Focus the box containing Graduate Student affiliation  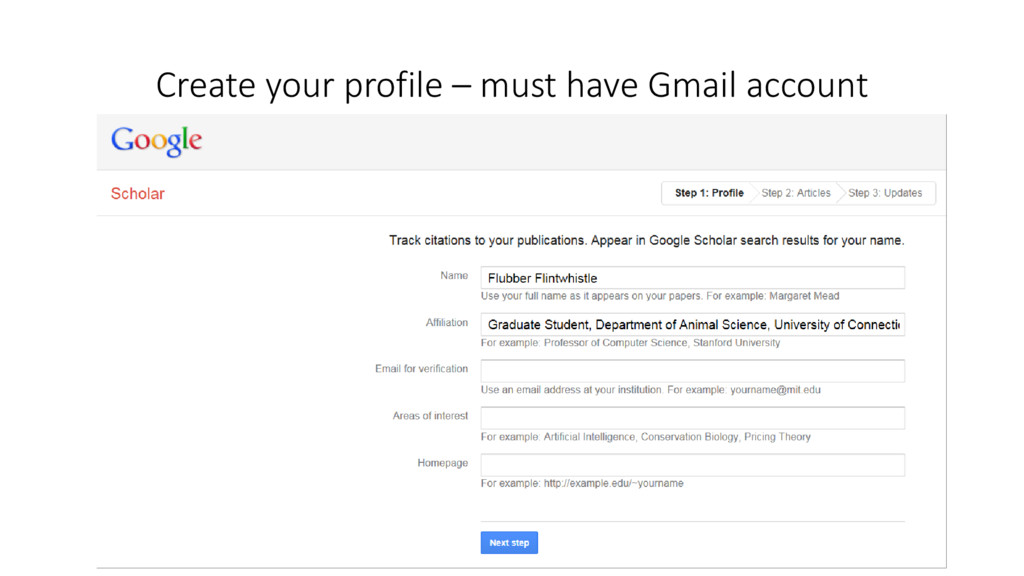pos(692,324)
